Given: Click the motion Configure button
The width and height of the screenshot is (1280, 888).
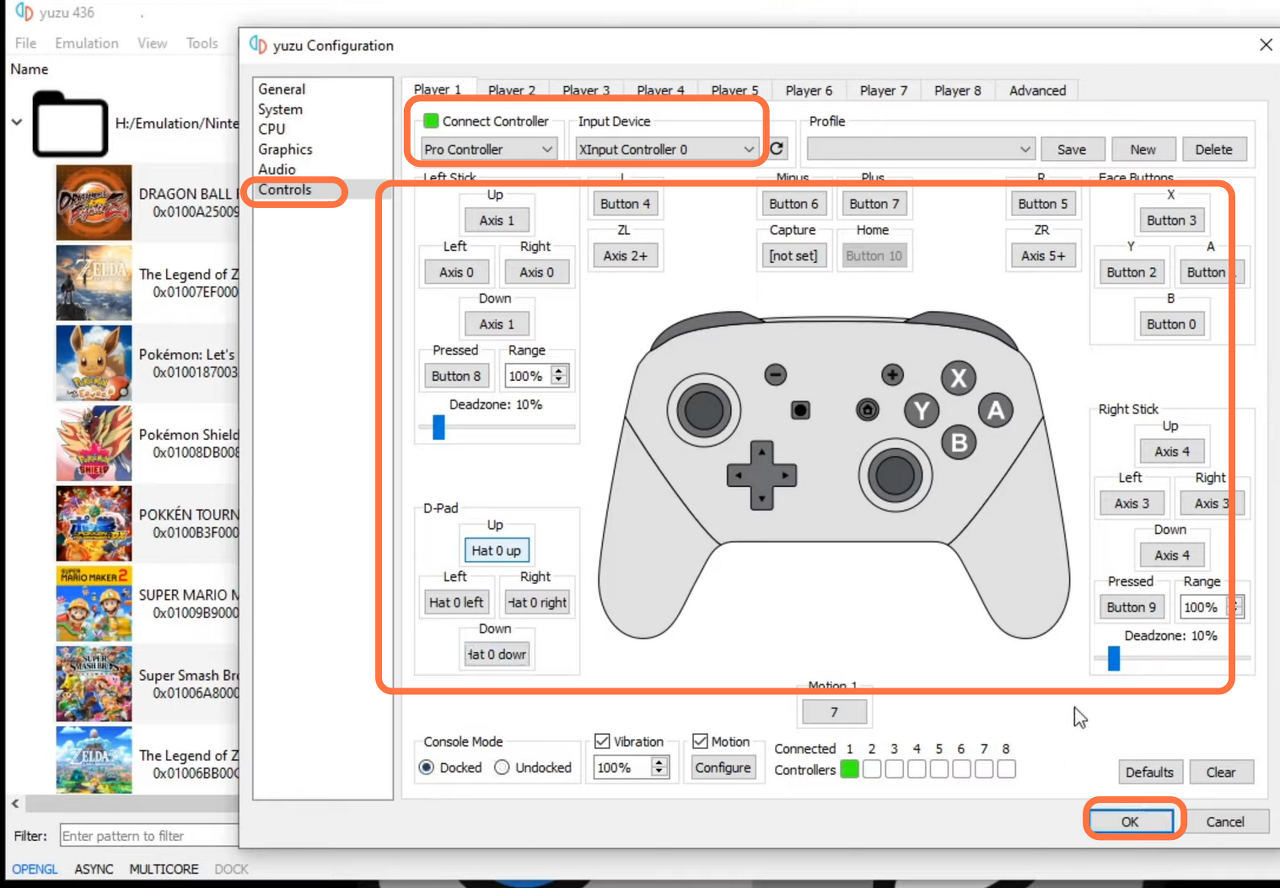Looking at the screenshot, I should (x=723, y=767).
